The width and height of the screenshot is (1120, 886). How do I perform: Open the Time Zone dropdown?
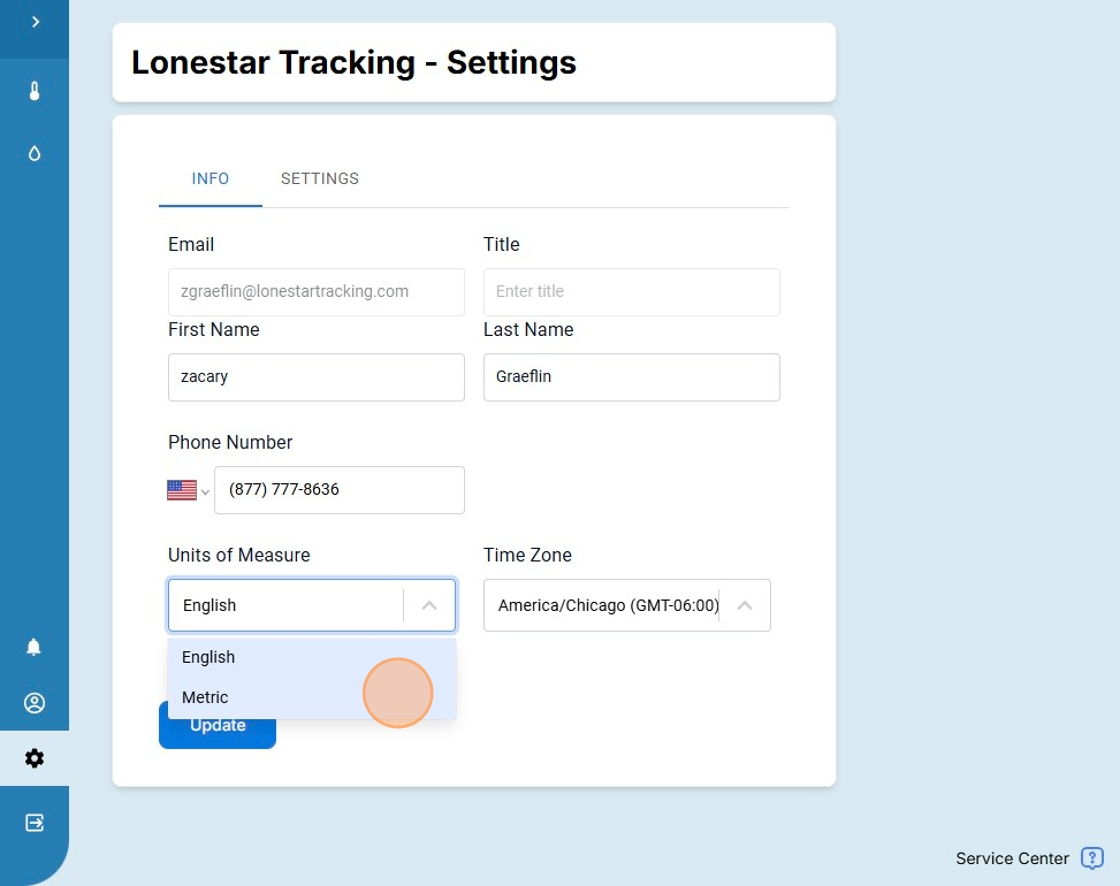[627, 605]
